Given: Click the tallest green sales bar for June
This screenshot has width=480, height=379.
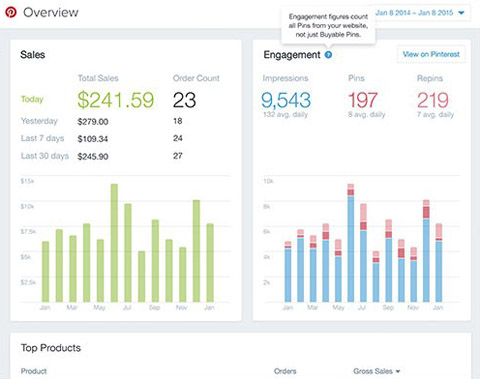Looking at the screenshot, I should pyautogui.click(x=114, y=243).
